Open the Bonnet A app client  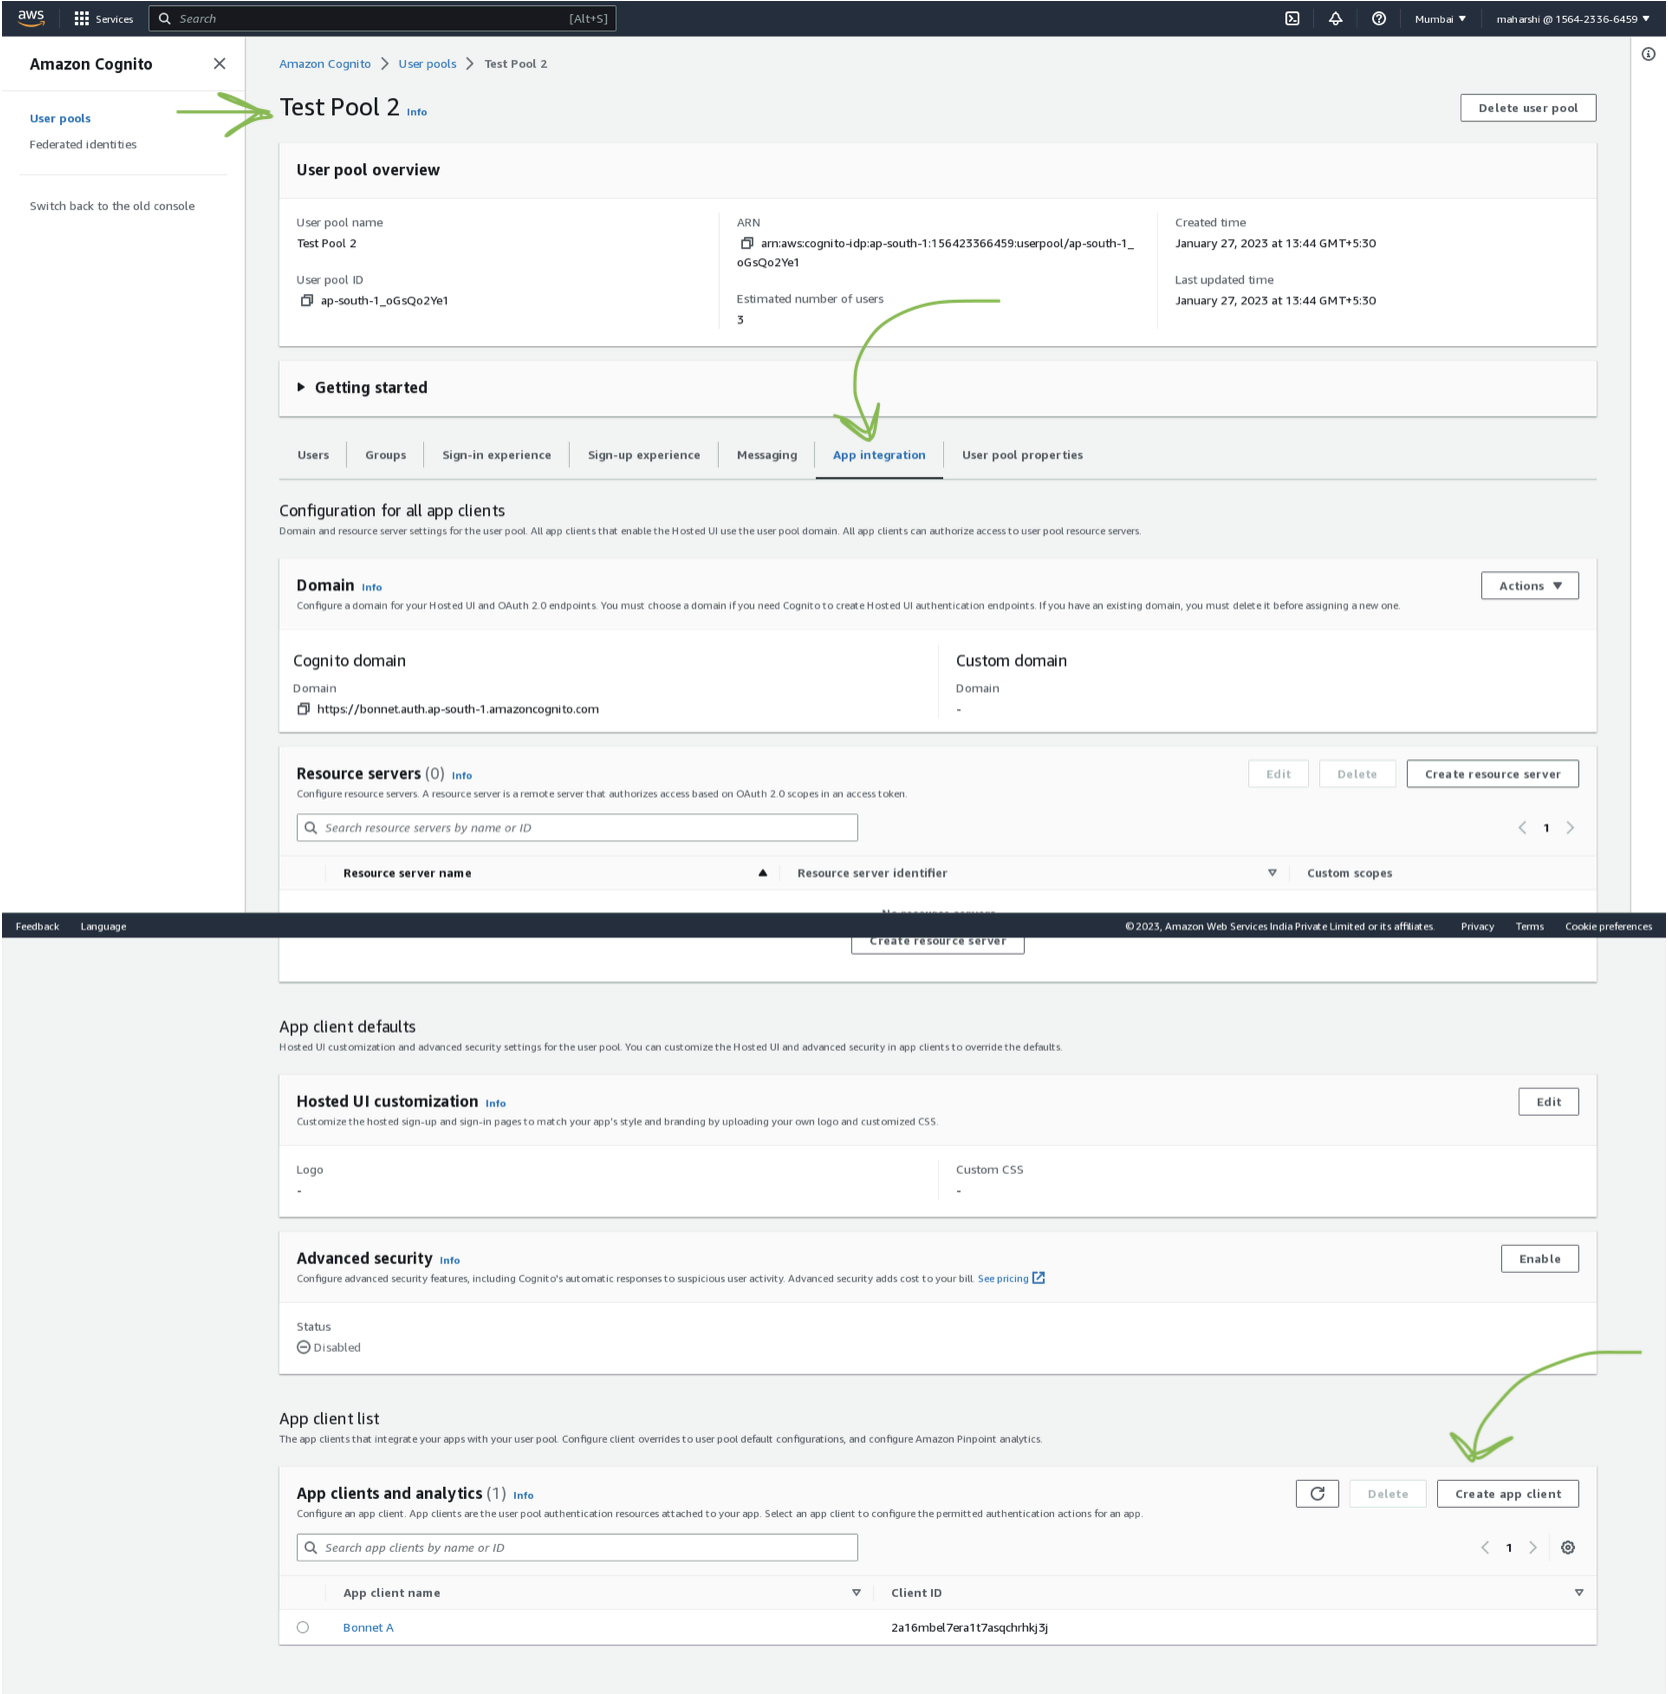[368, 1627]
